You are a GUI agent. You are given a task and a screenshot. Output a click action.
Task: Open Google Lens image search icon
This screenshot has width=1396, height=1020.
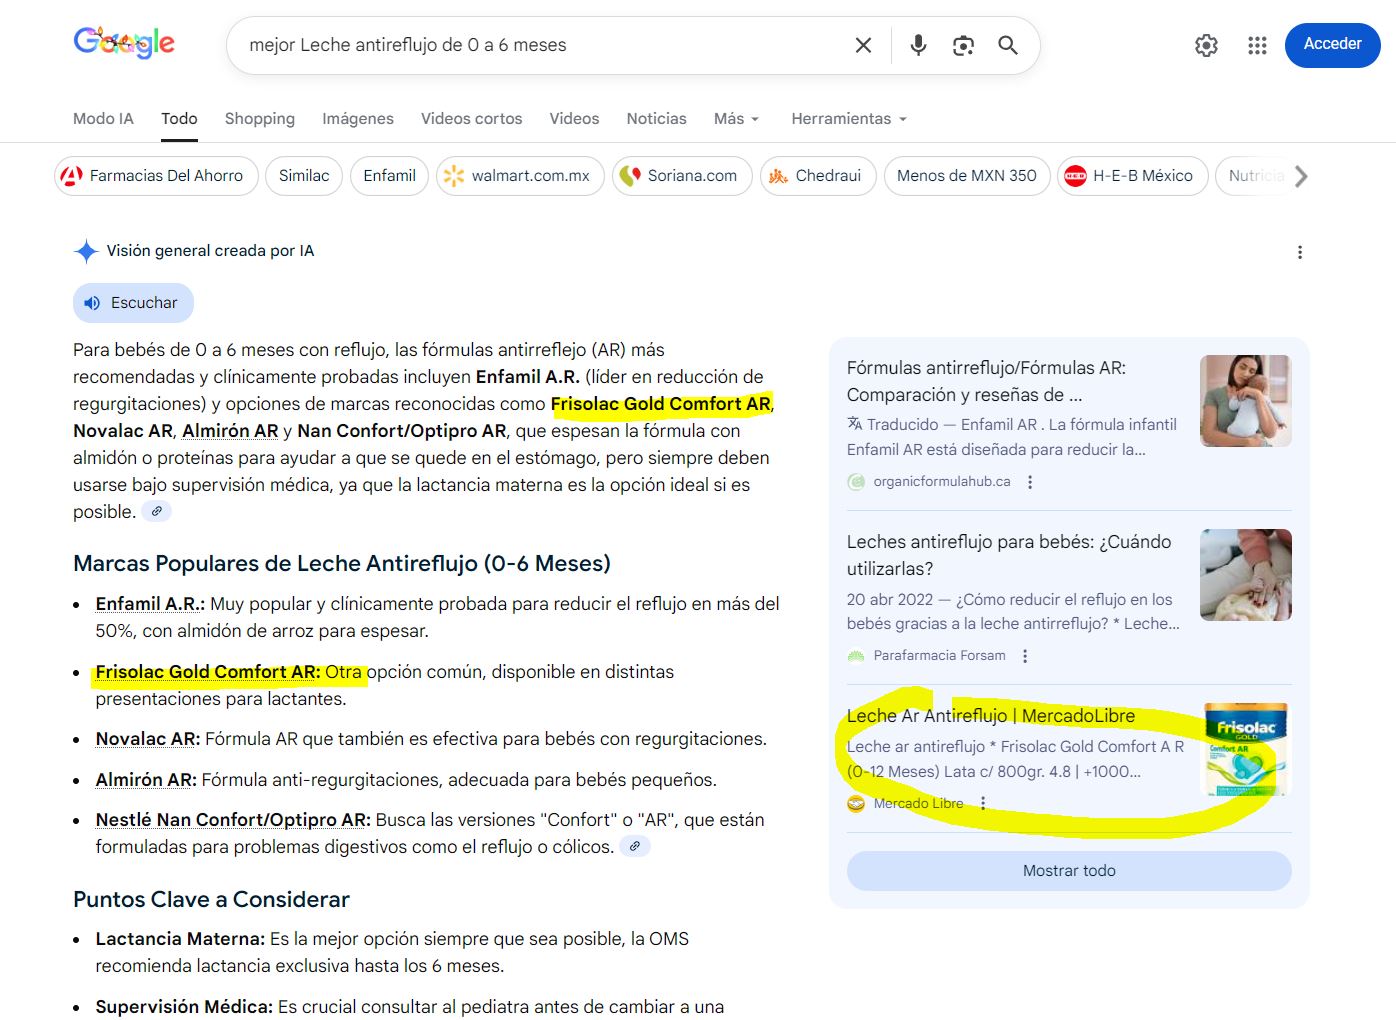963,45
